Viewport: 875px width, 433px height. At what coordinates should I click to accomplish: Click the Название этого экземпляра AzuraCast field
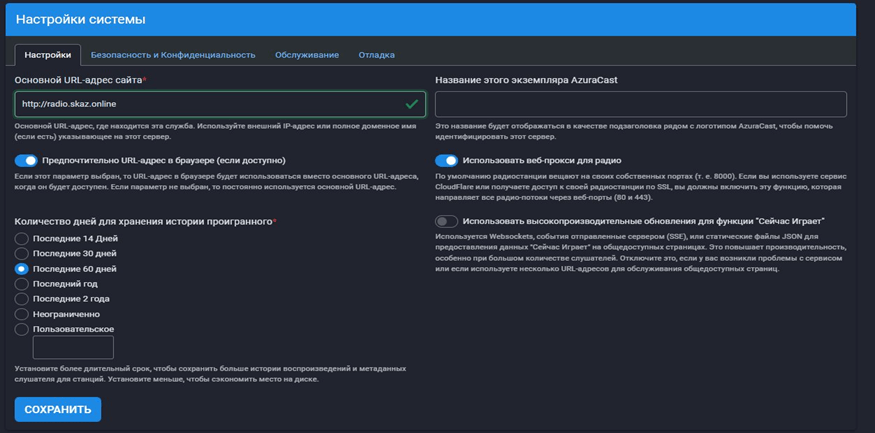pyautogui.click(x=640, y=104)
